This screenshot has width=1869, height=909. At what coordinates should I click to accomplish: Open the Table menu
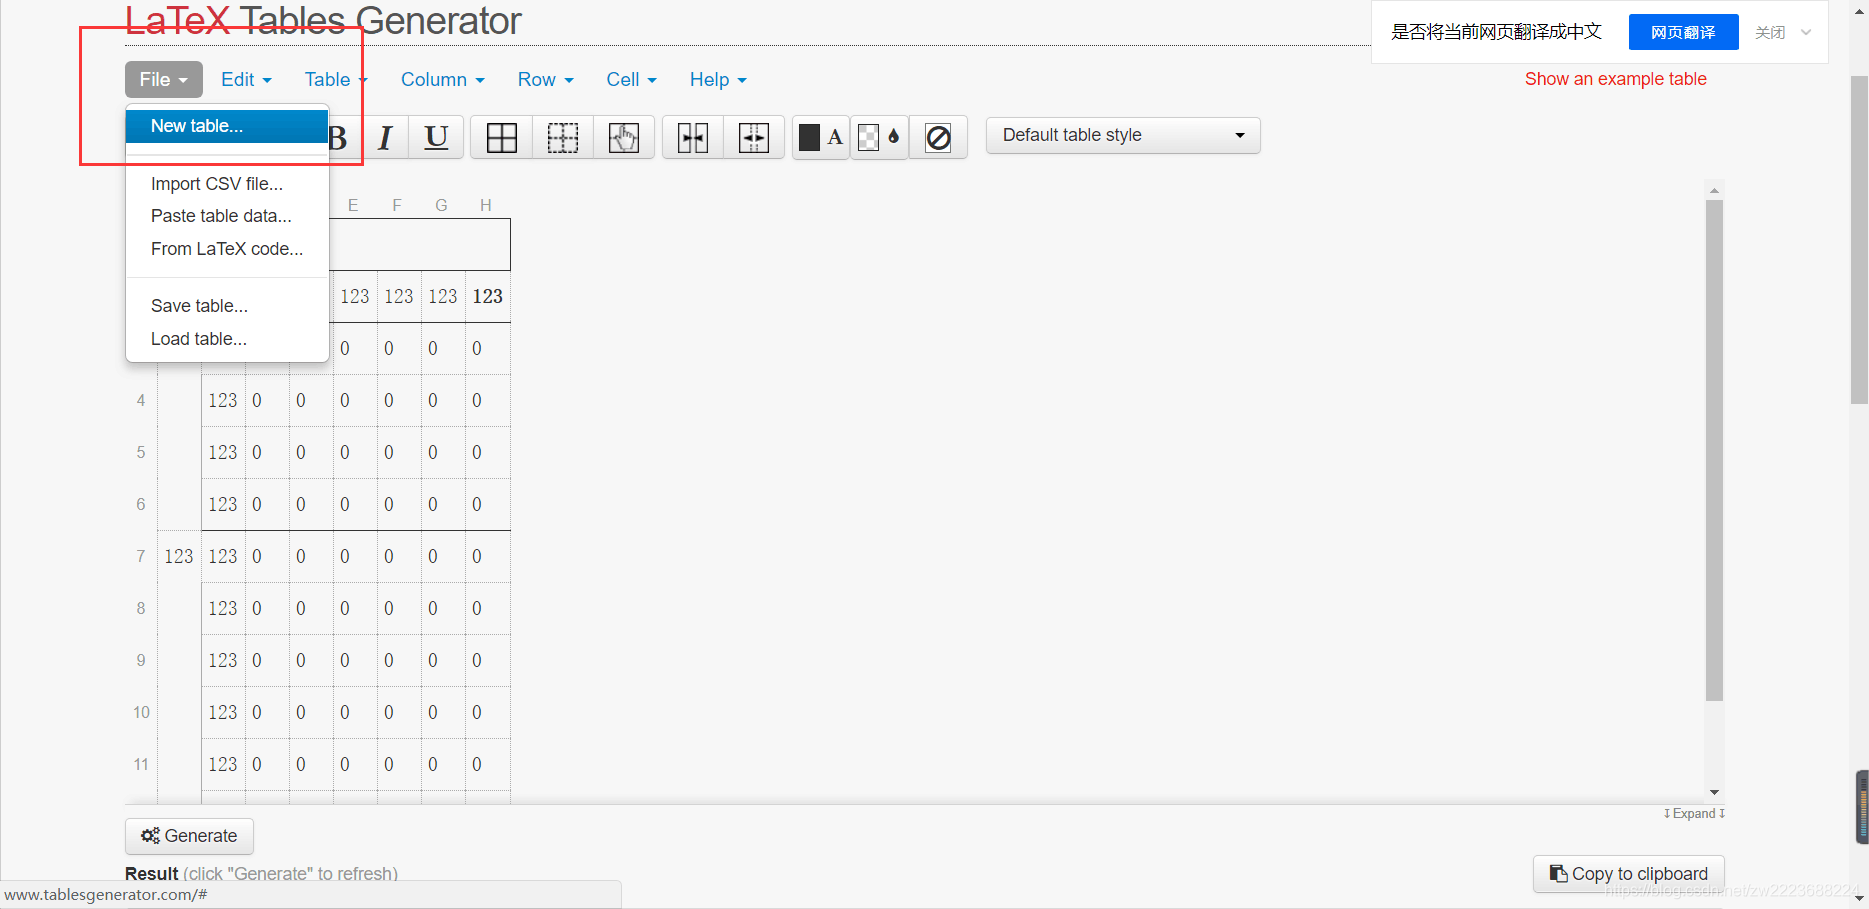pos(336,79)
